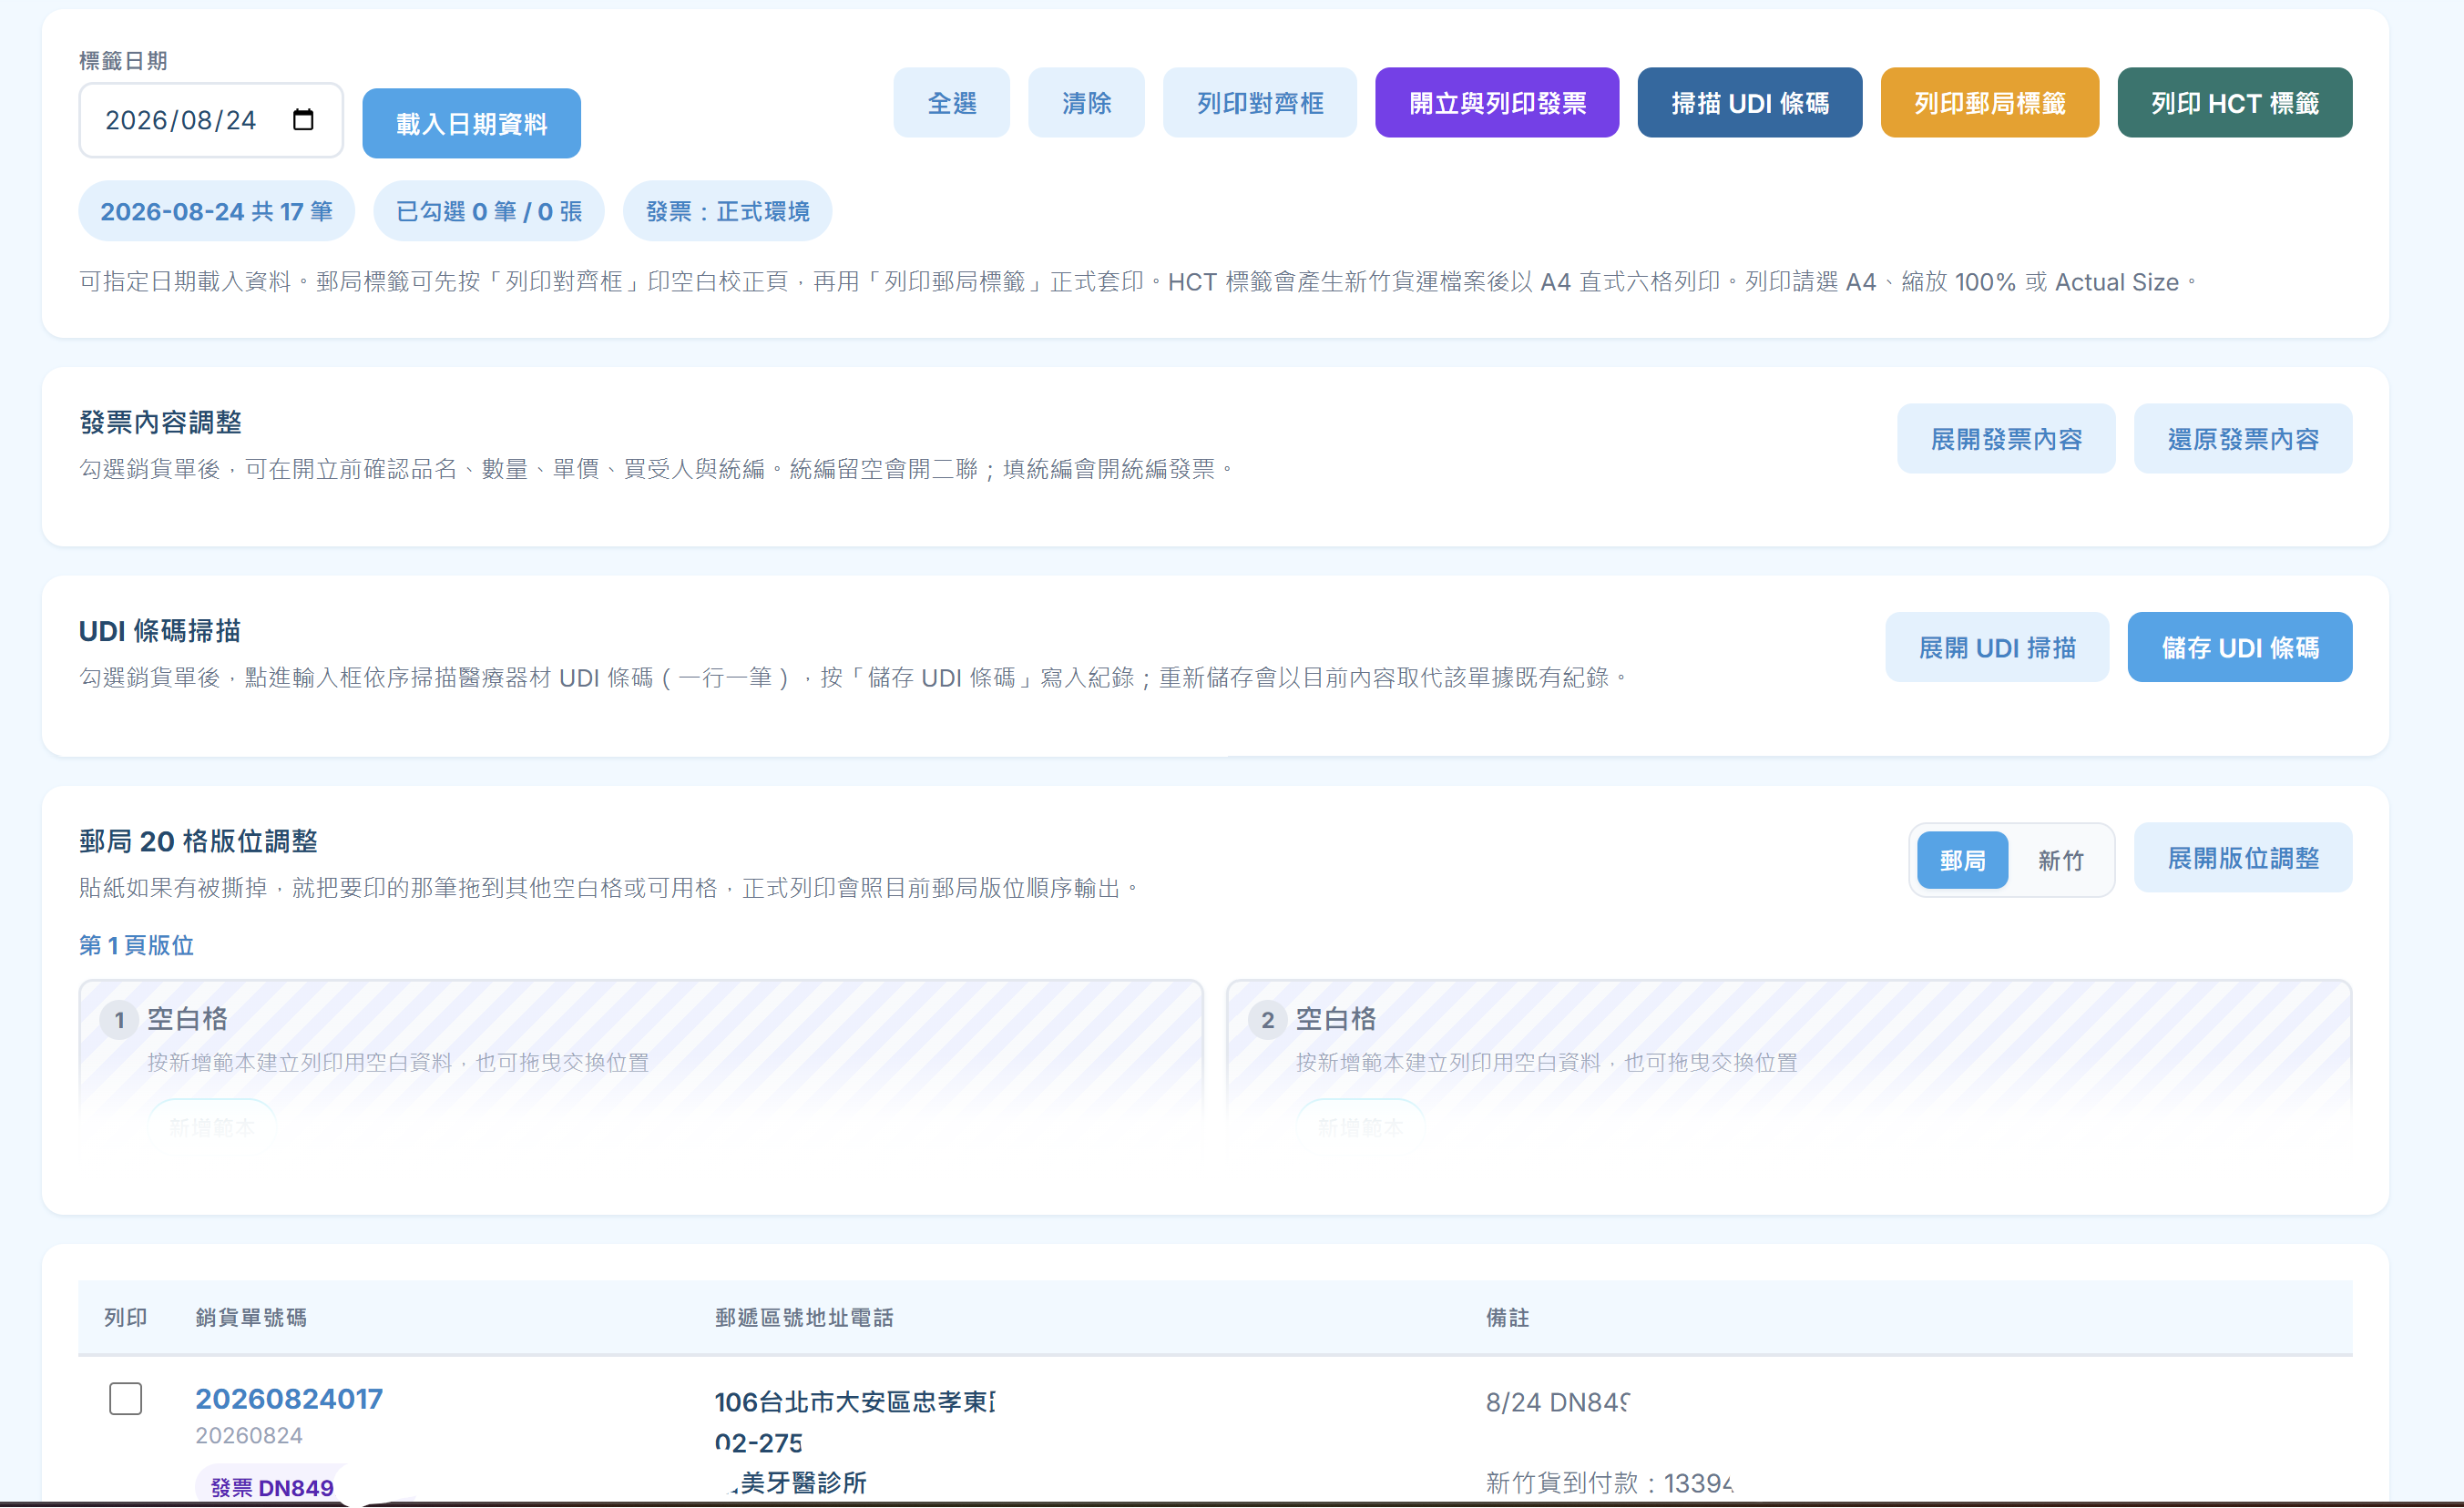Click 還原發票內容 button
The height and width of the screenshot is (1508, 2464).
2243,439
